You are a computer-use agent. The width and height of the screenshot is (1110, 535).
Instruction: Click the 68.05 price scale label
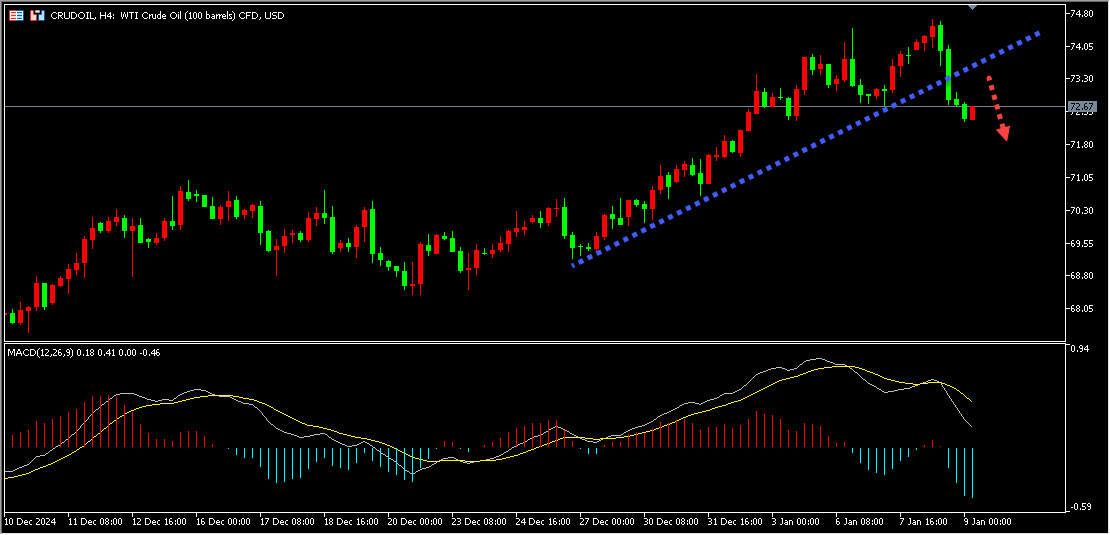1081,309
